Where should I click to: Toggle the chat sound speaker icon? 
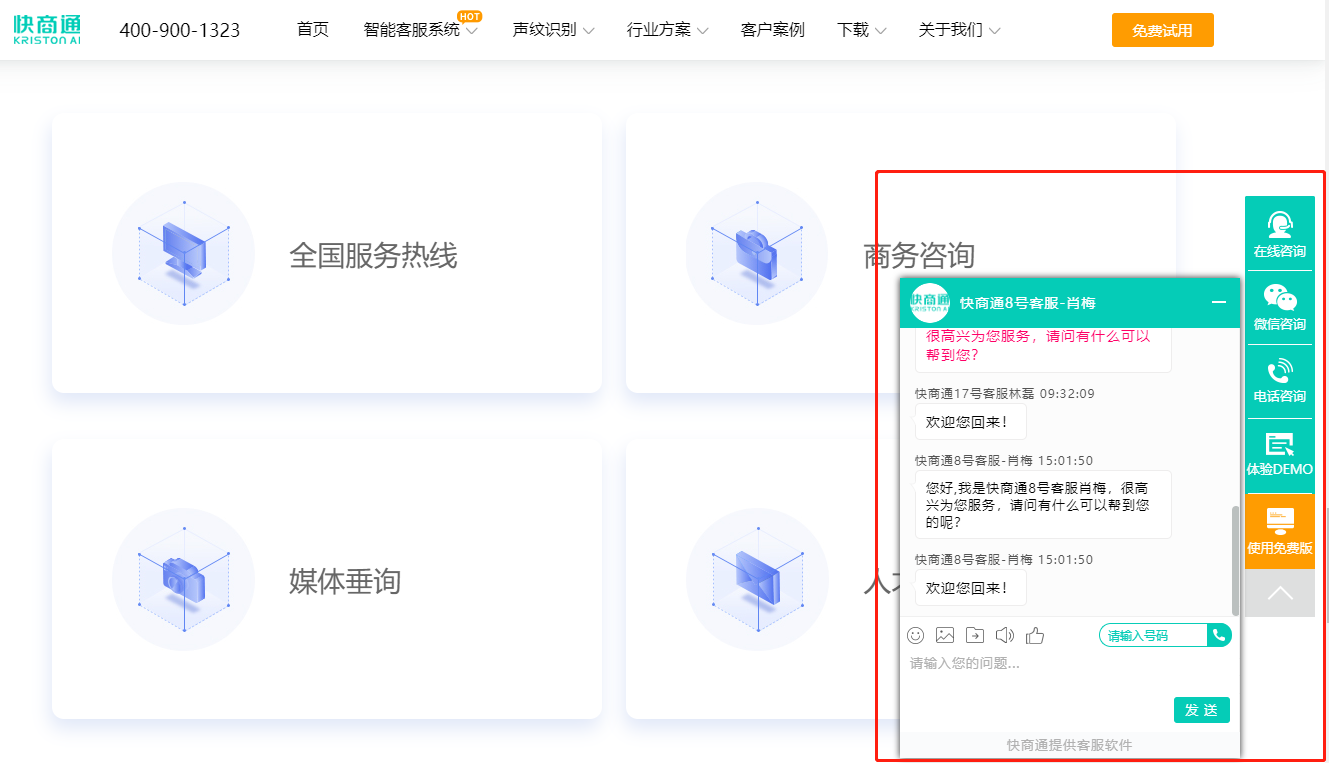point(1005,635)
